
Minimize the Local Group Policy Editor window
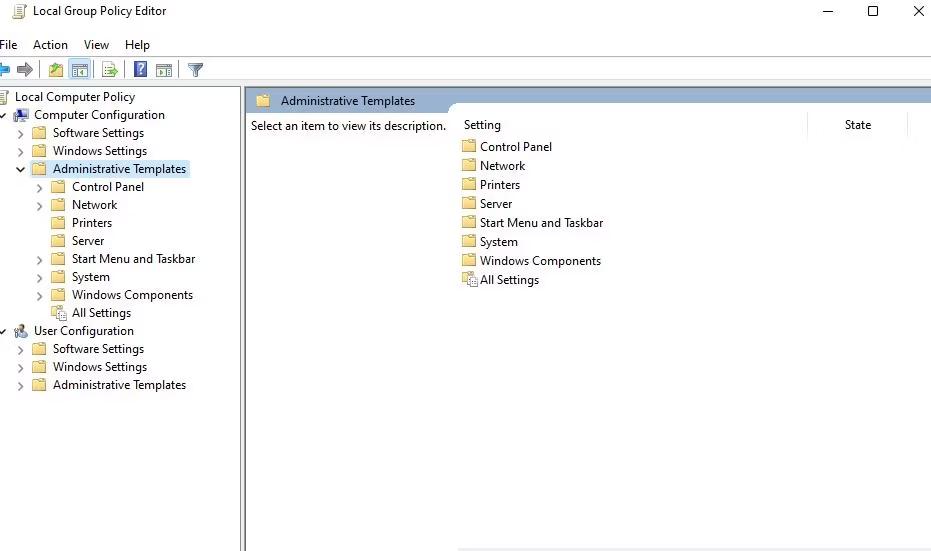[x=828, y=11]
